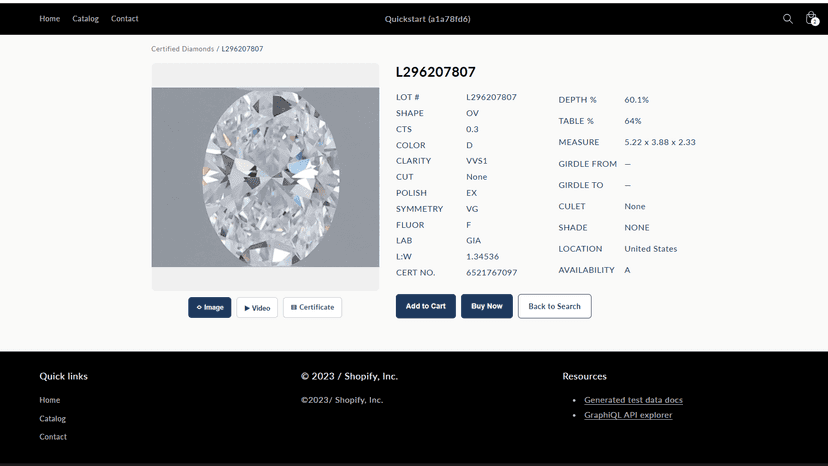Image resolution: width=828 pixels, height=466 pixels.
Task: Click the Quickstart store title
Action: [x=427, y=19]
